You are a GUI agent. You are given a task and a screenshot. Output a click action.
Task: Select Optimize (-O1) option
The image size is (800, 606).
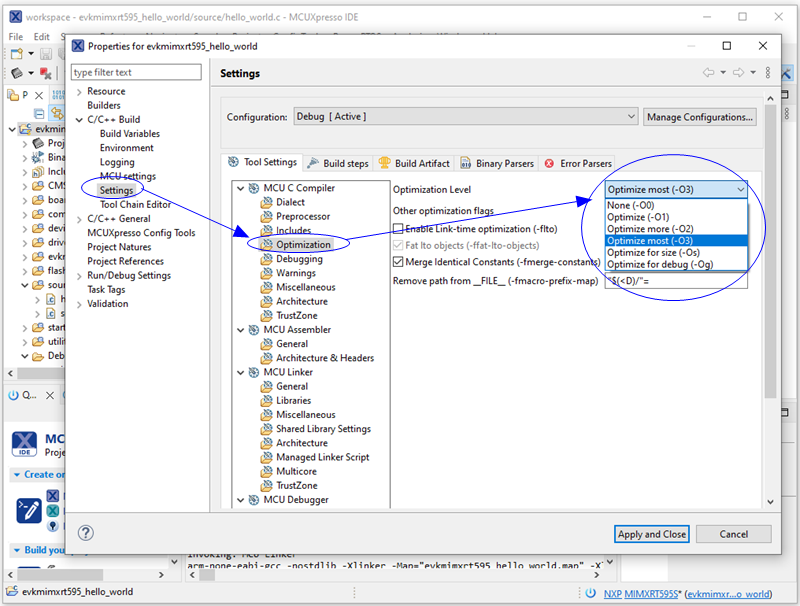click(676, 217)
